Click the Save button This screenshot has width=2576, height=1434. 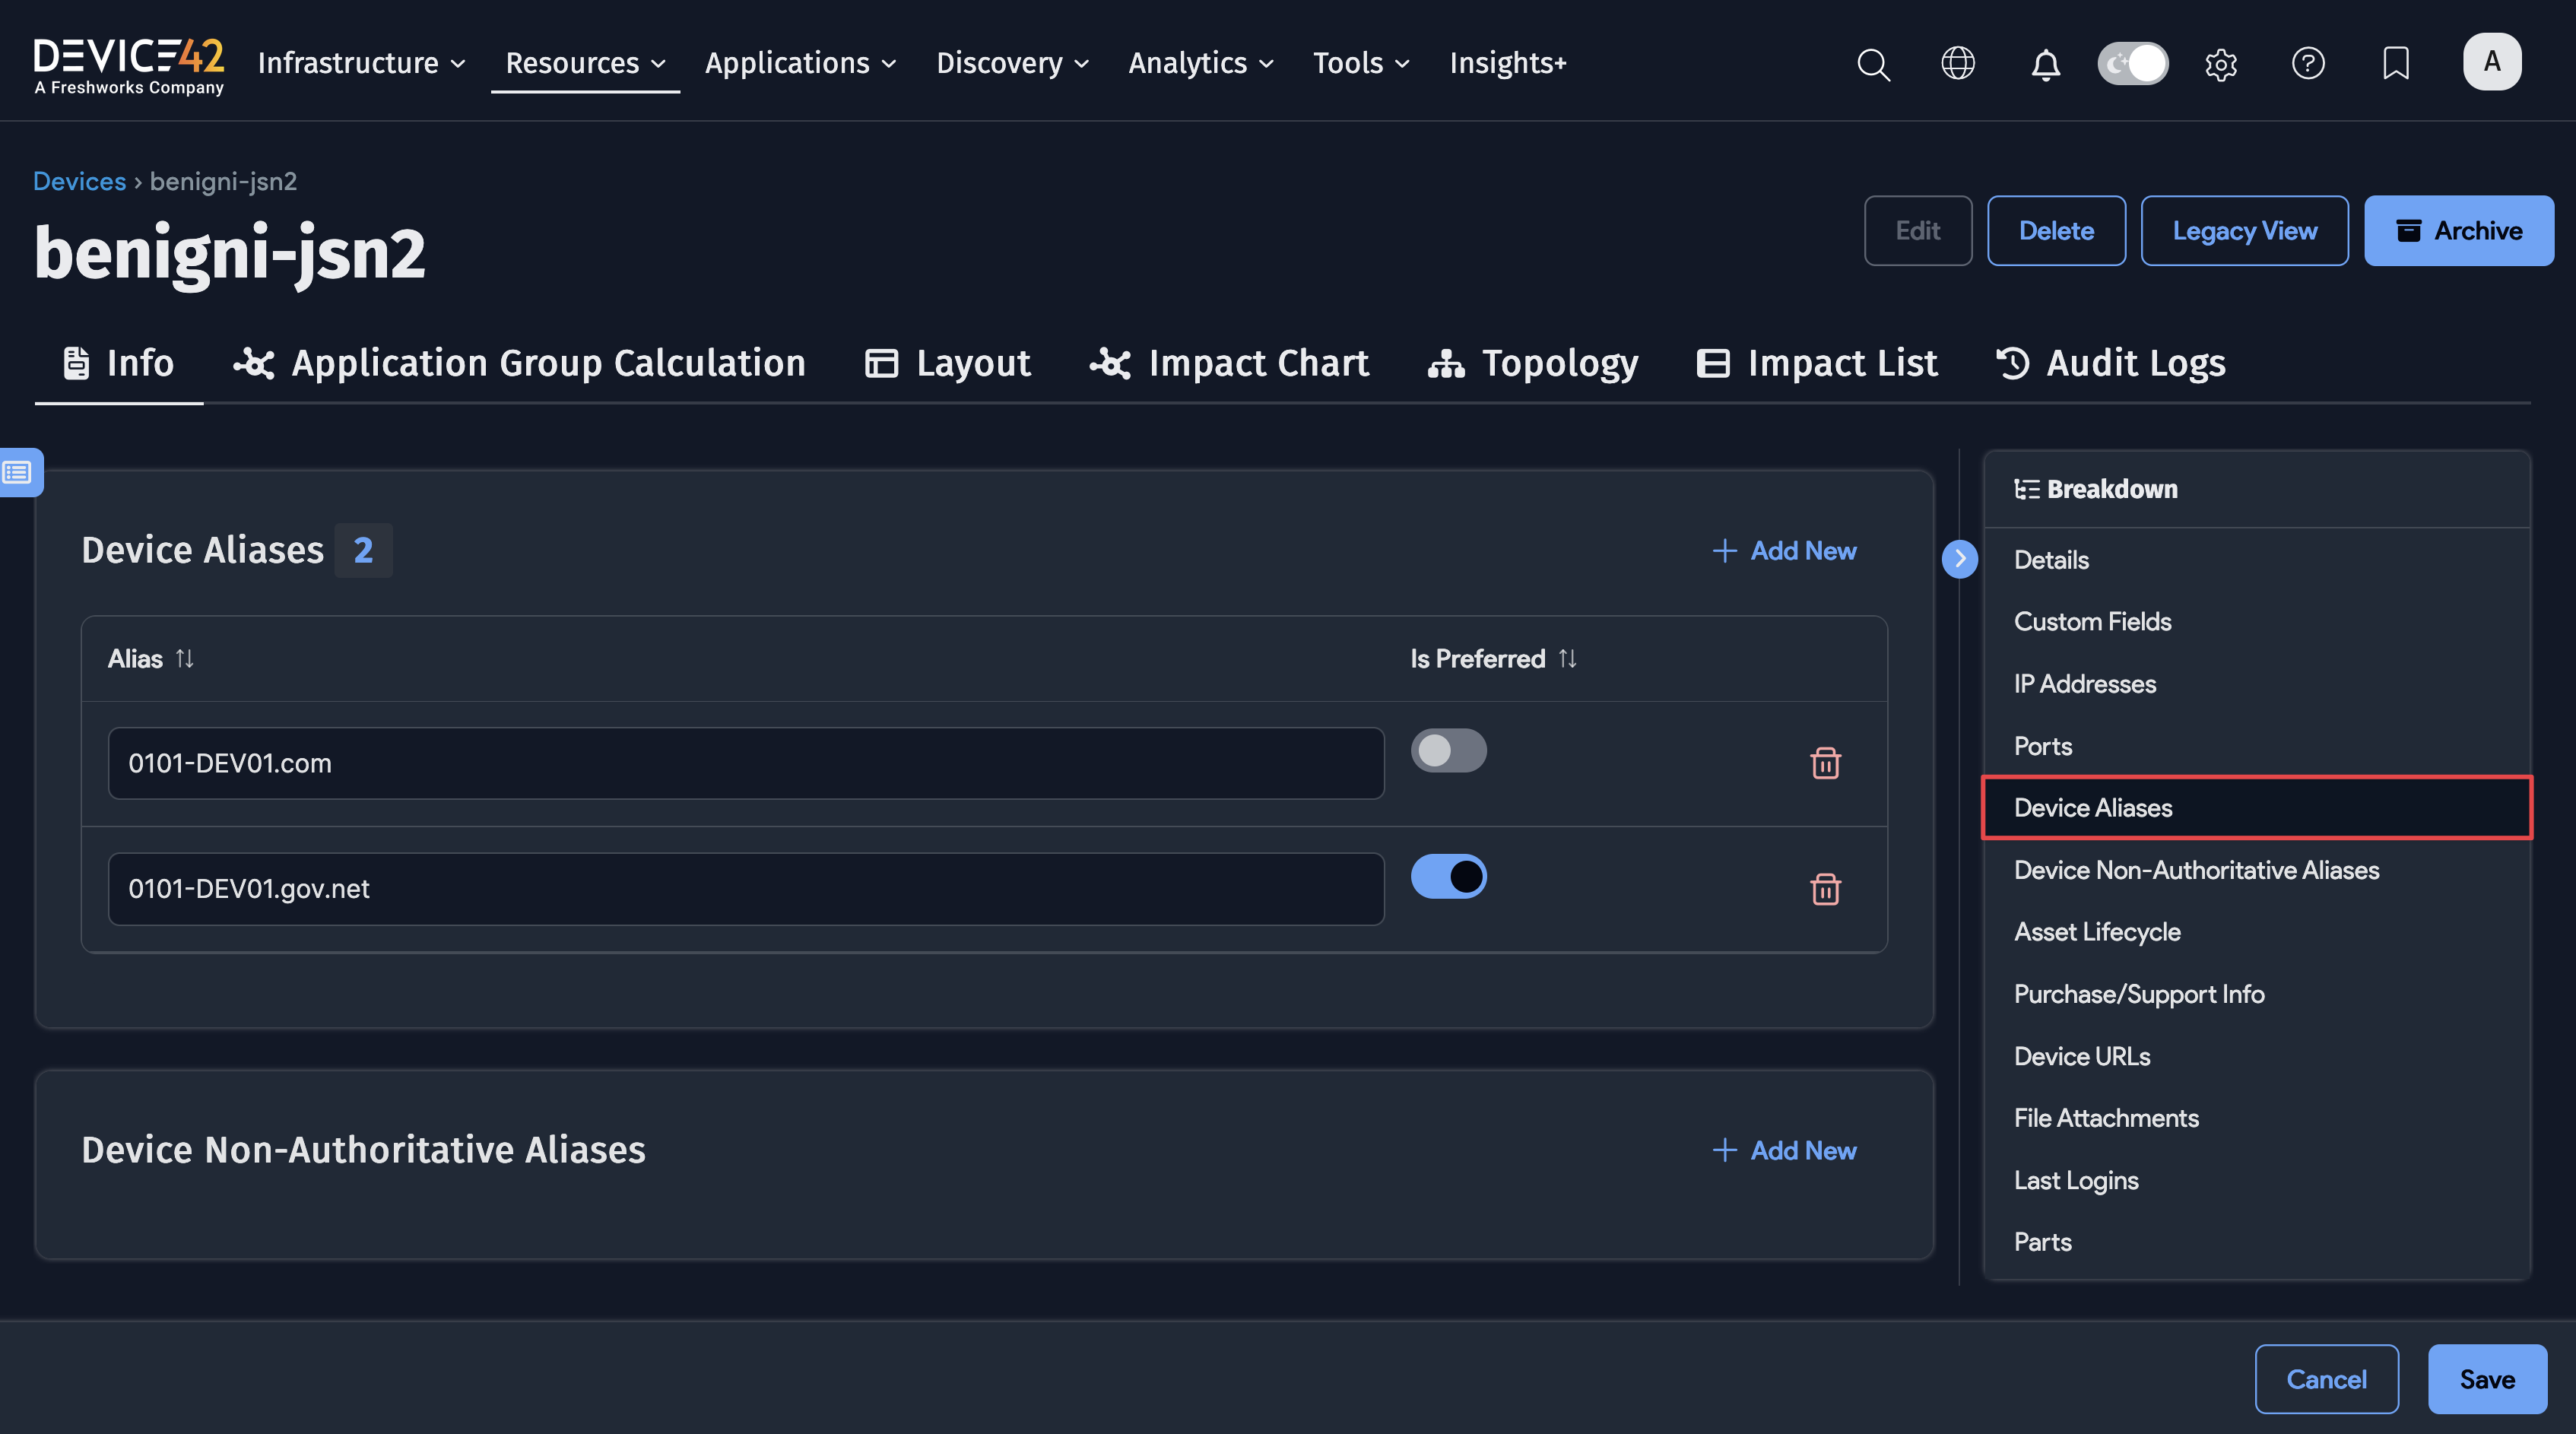(2486, 1379)
